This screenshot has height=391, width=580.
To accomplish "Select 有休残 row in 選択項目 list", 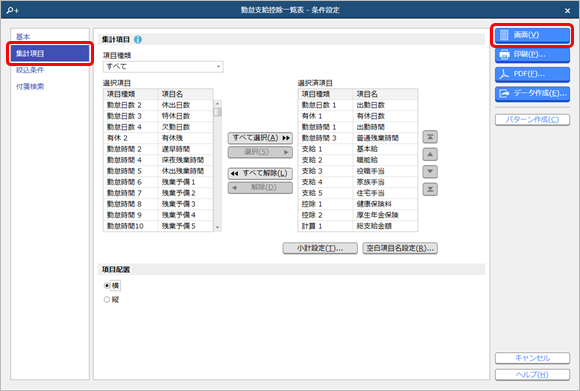I will [x=158, y=138].
